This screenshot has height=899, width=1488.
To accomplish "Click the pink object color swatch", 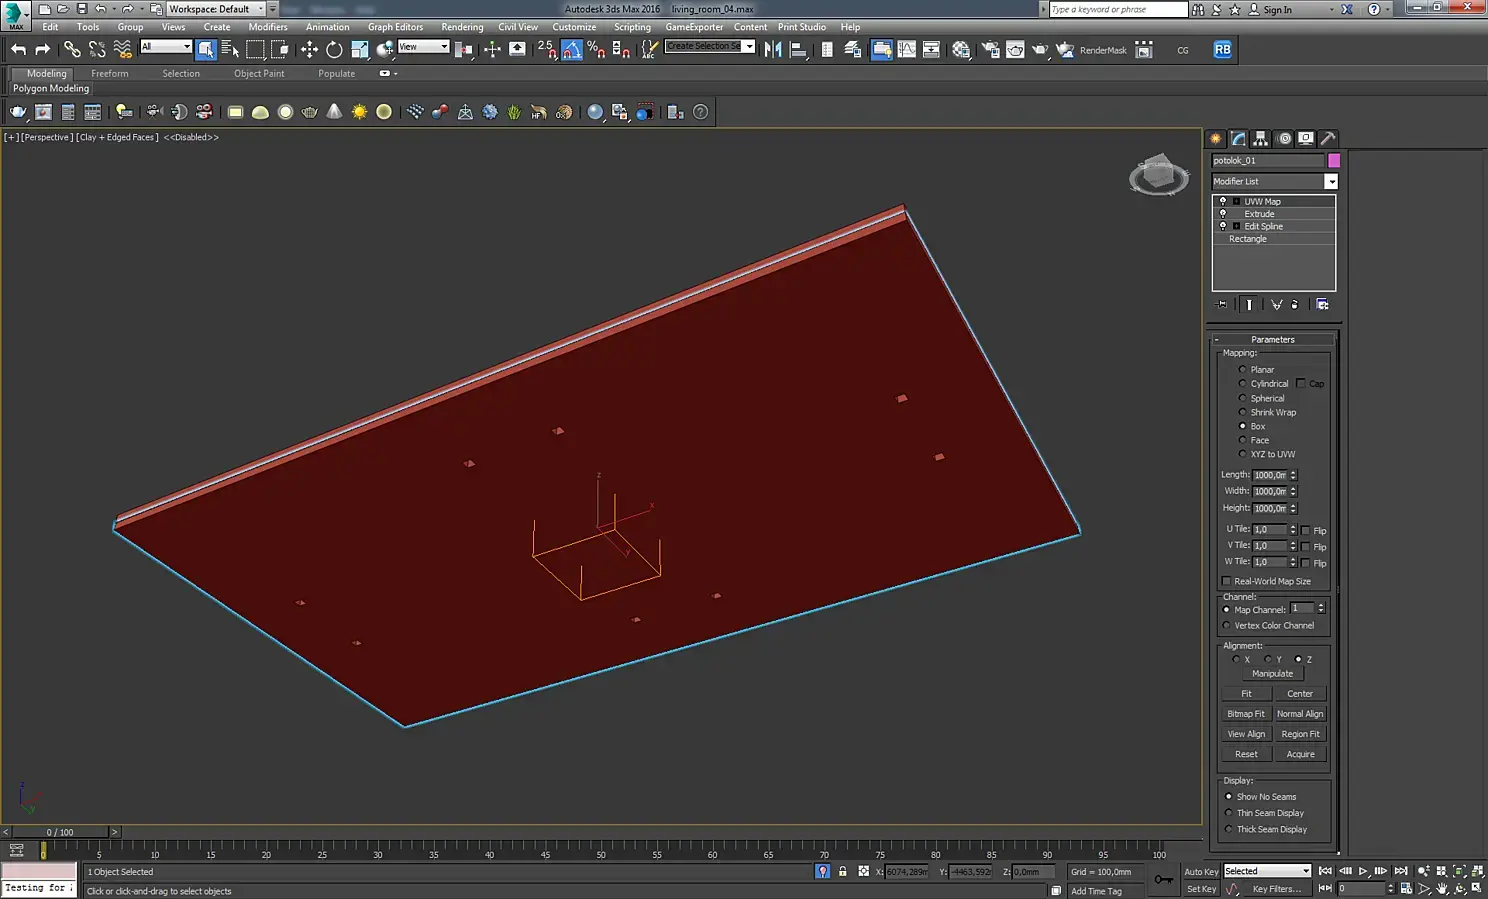I will [x=1334, y=160].
